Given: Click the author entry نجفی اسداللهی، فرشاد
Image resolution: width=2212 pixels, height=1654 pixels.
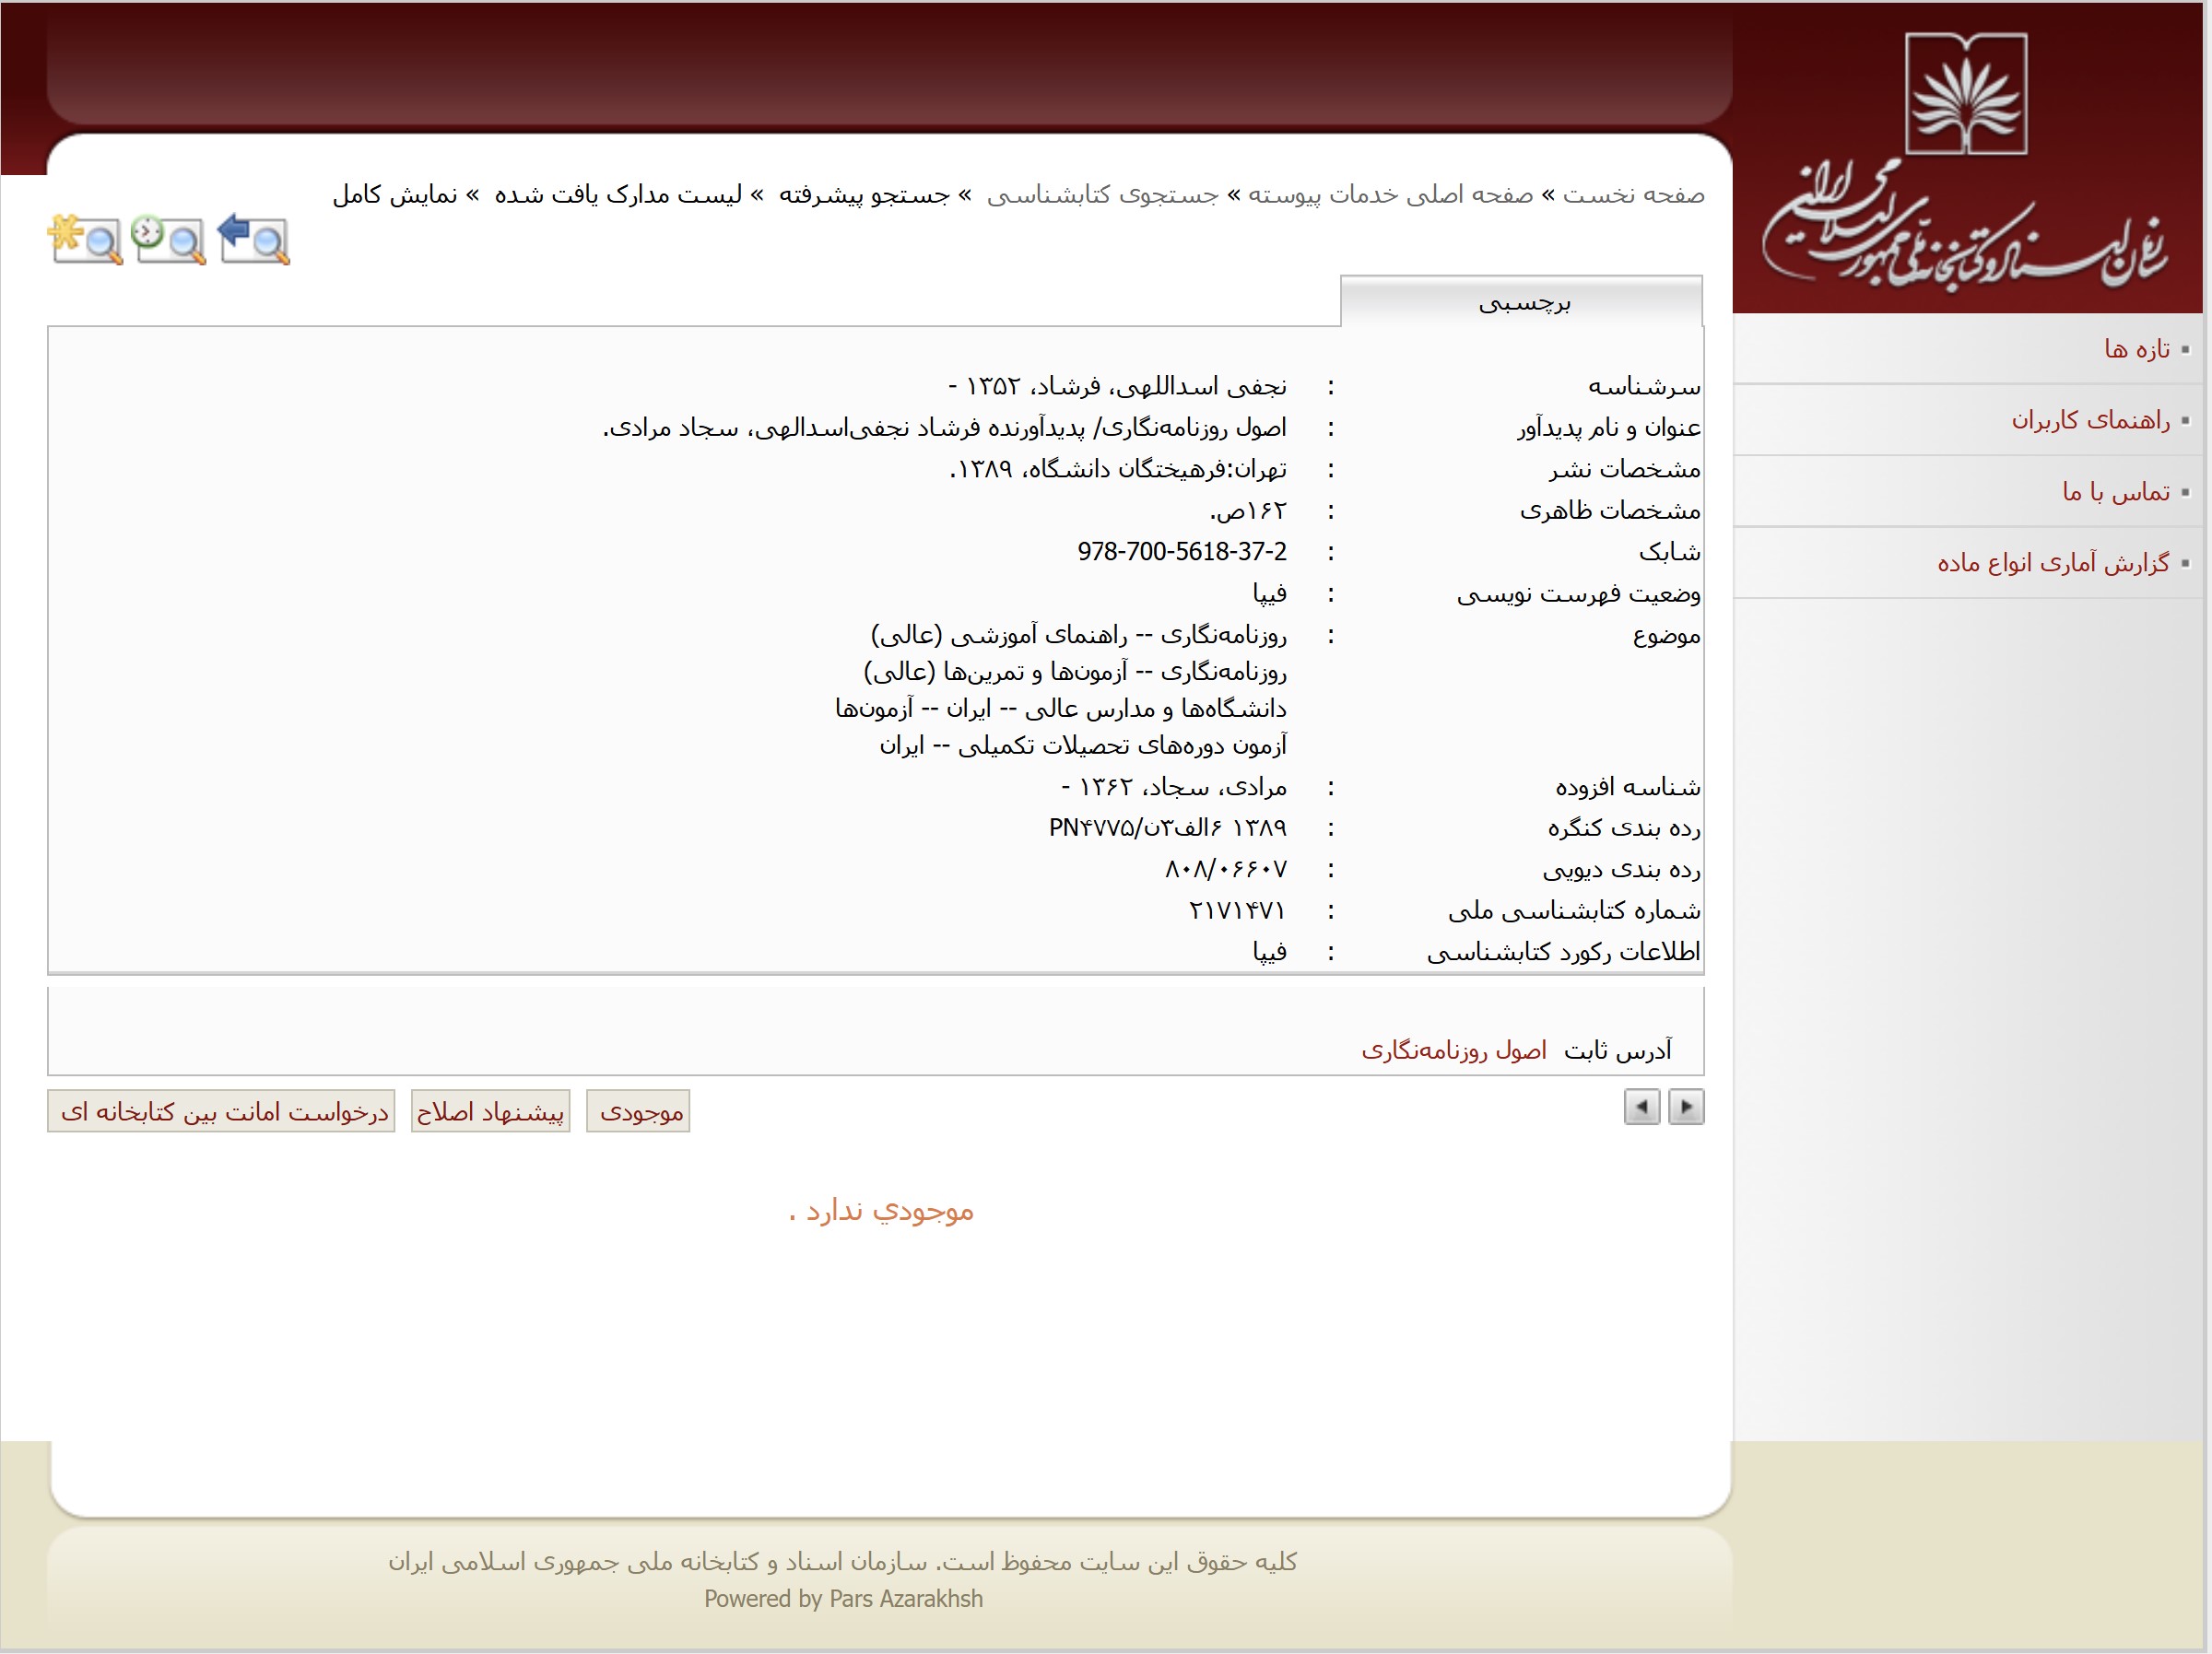Looking at the screenshot, I should point(1117,386).
